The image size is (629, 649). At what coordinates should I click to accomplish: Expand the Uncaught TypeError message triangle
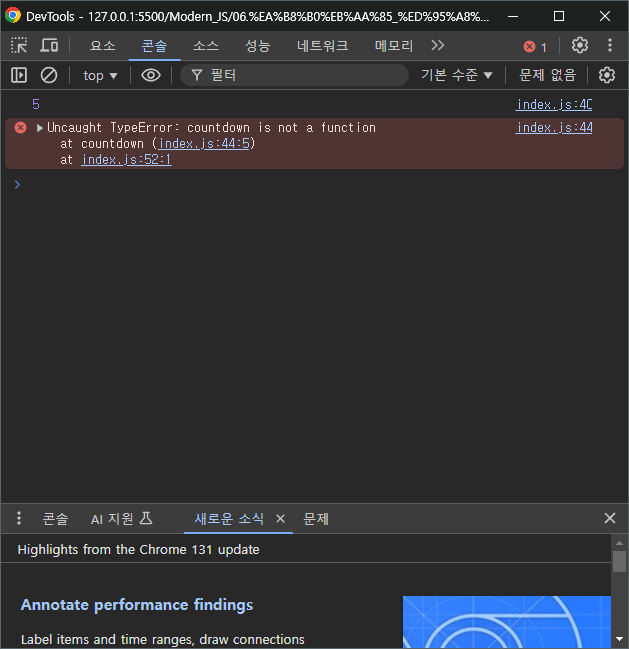click(40, 128)
